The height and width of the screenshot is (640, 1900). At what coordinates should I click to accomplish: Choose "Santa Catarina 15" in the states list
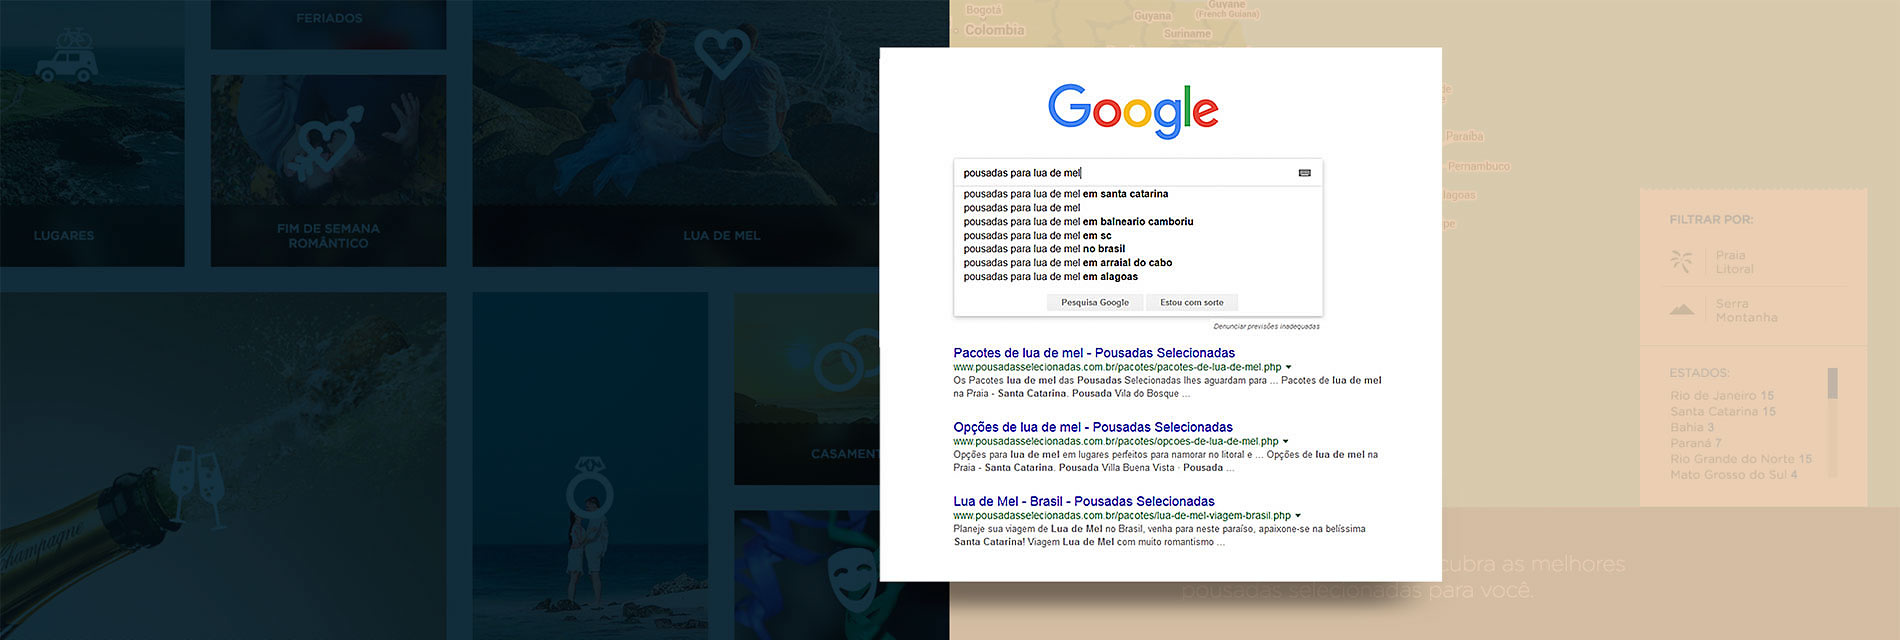click(x=1723, y=412)
